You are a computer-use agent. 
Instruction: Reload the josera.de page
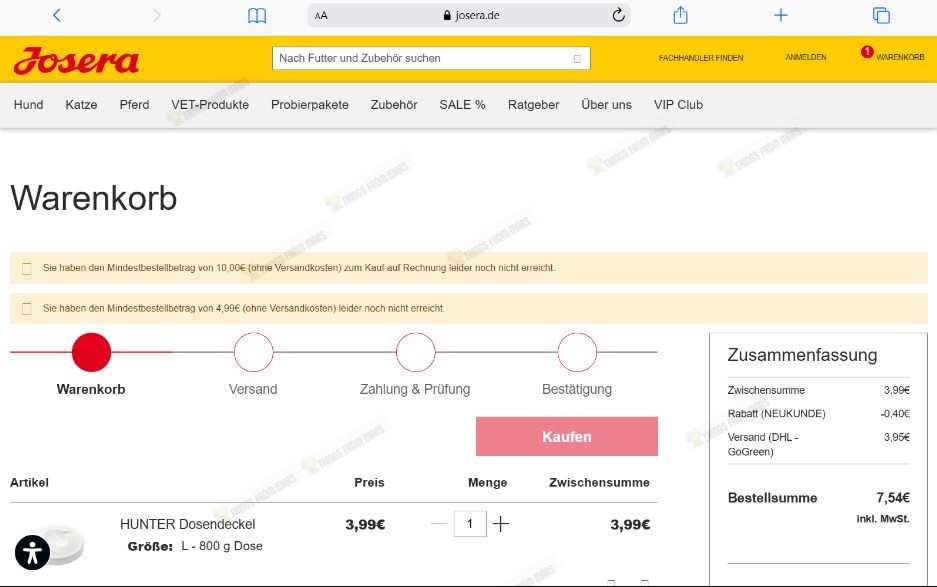coord(617,14)
